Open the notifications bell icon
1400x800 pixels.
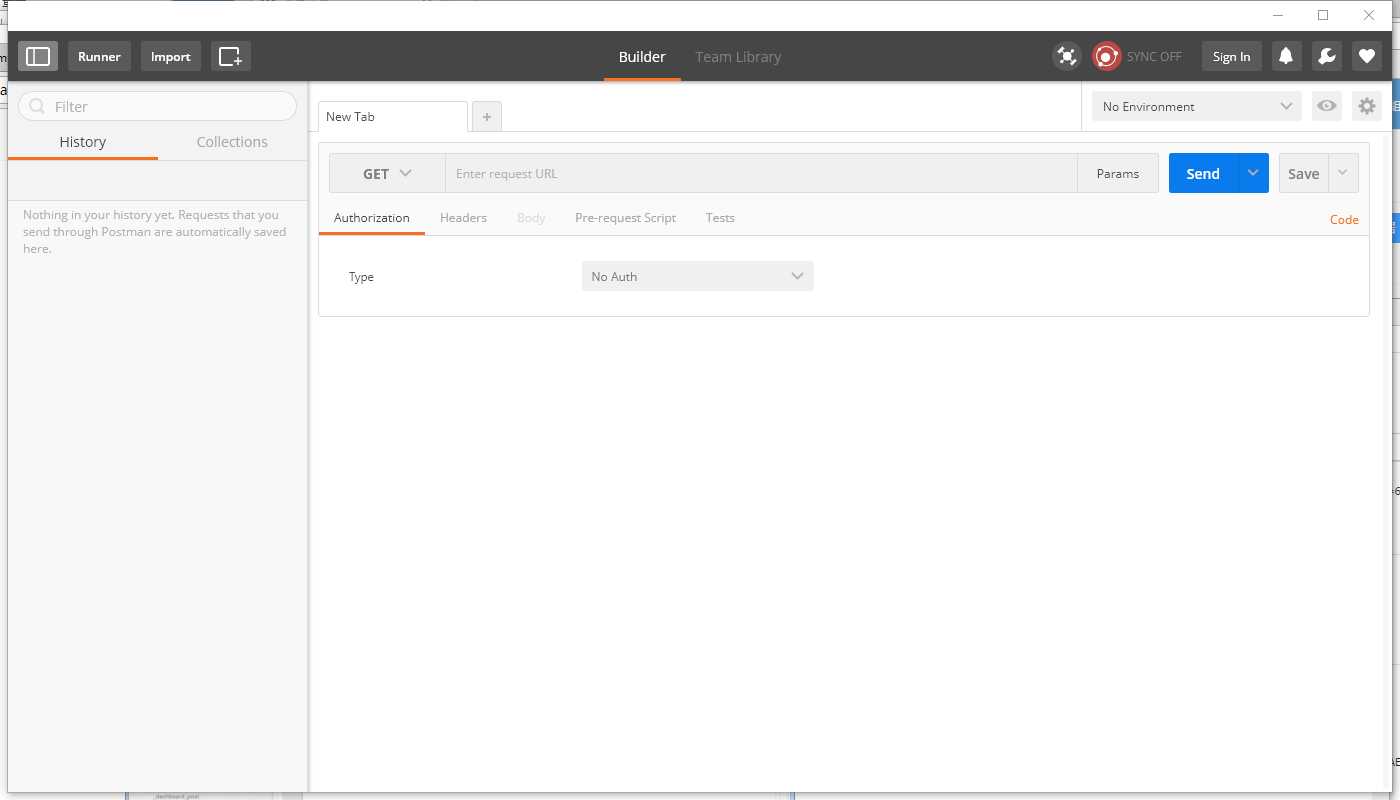[1287, 56]
